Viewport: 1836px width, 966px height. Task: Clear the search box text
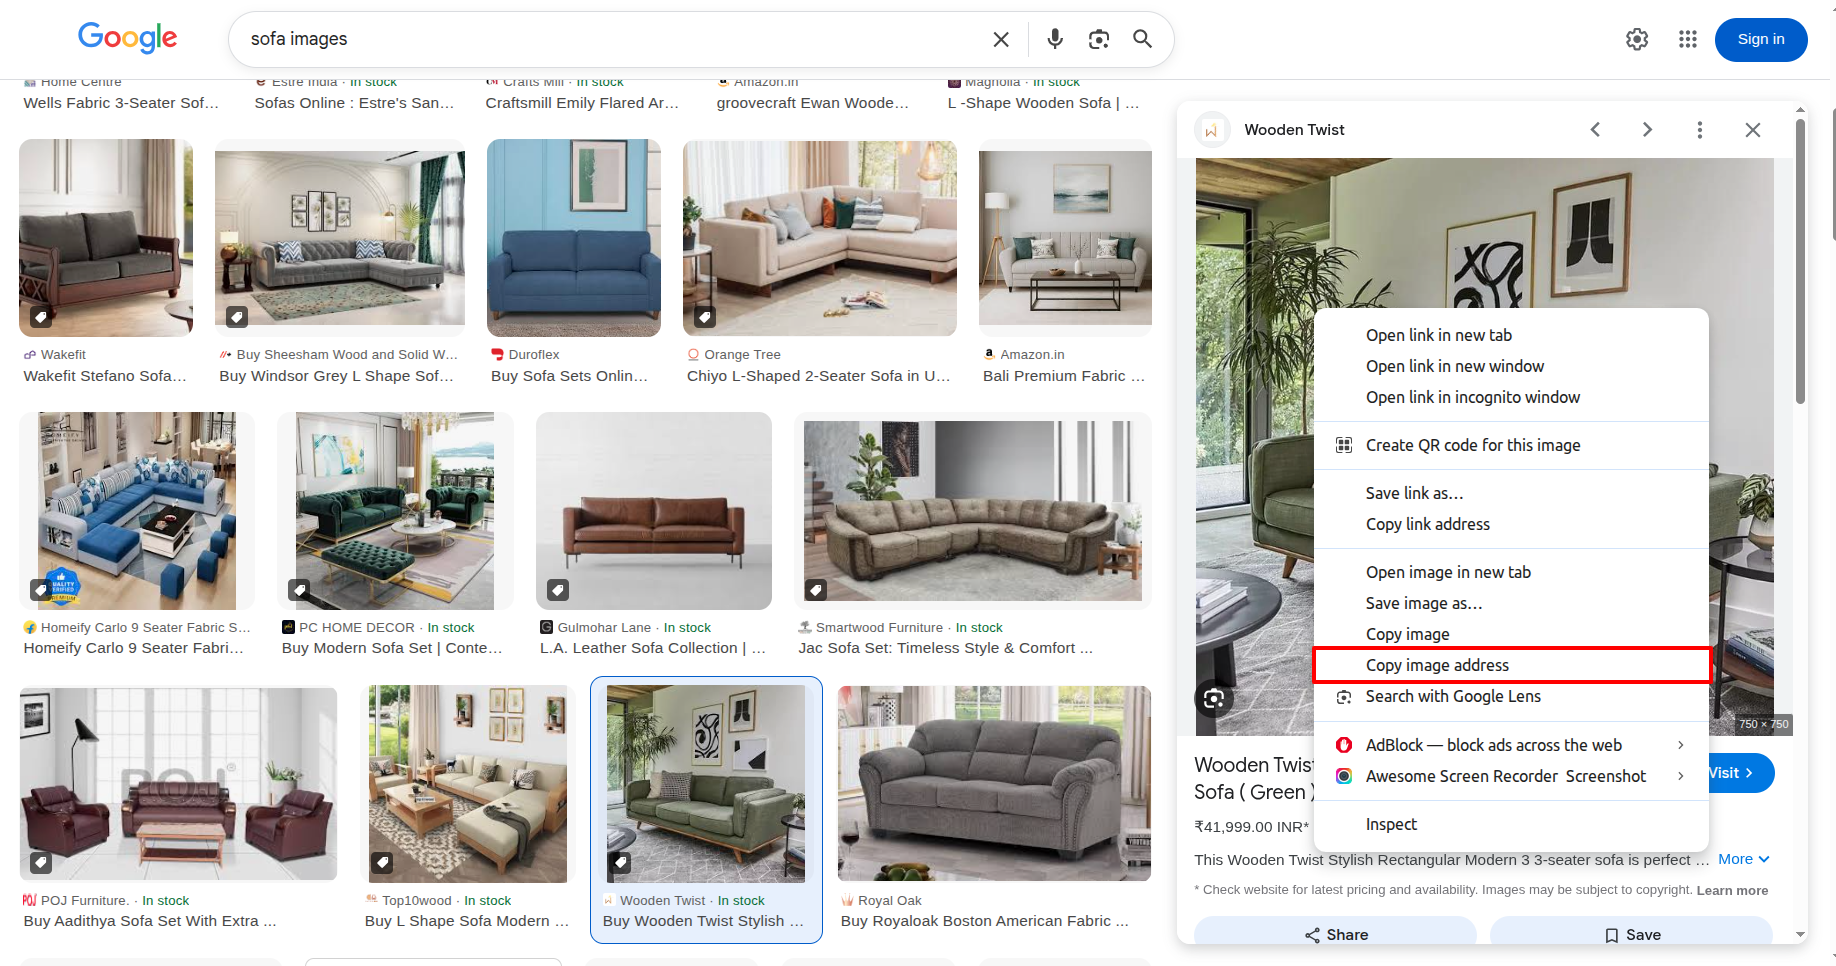coord(1001,39)
